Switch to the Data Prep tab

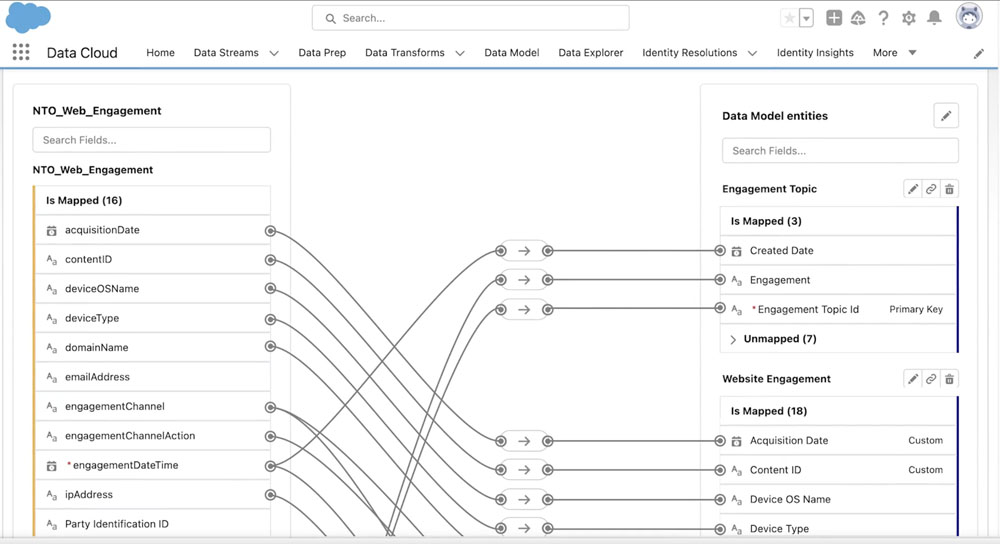coord(322,53)
